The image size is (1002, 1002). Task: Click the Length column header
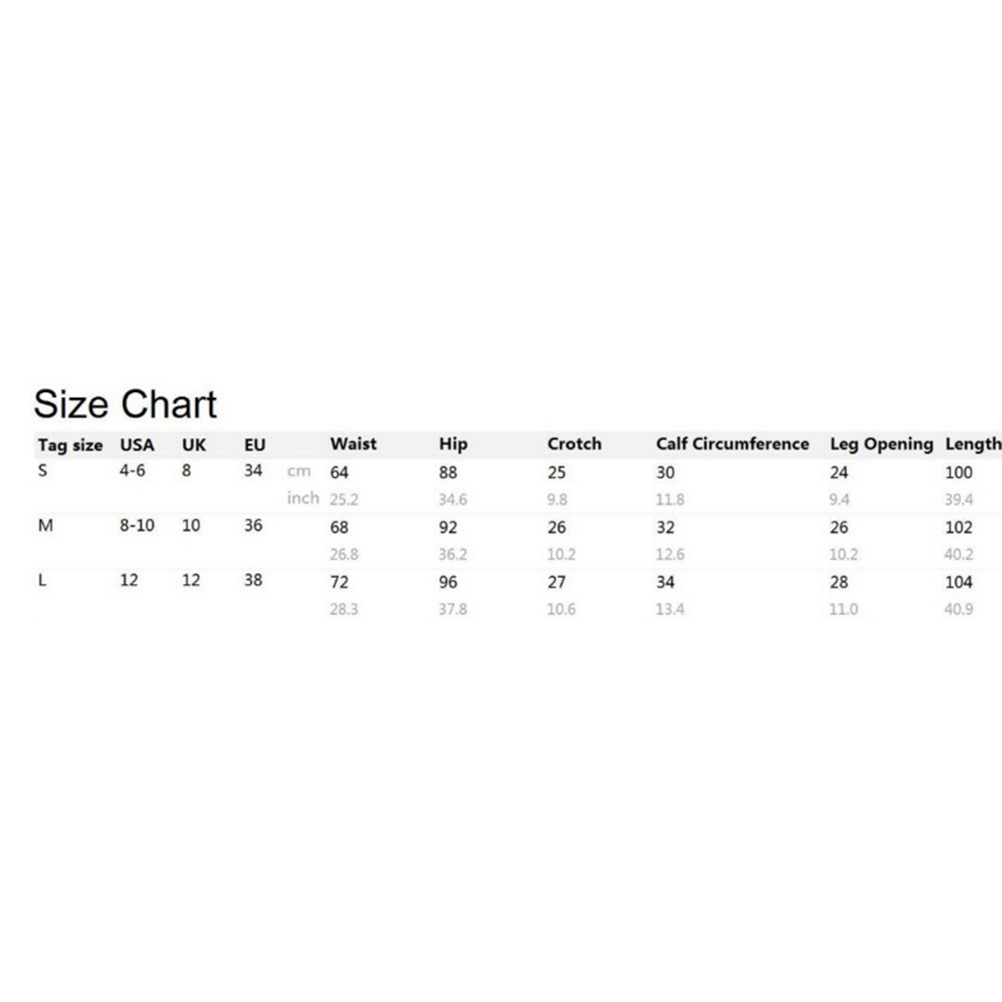click(972, 444)
